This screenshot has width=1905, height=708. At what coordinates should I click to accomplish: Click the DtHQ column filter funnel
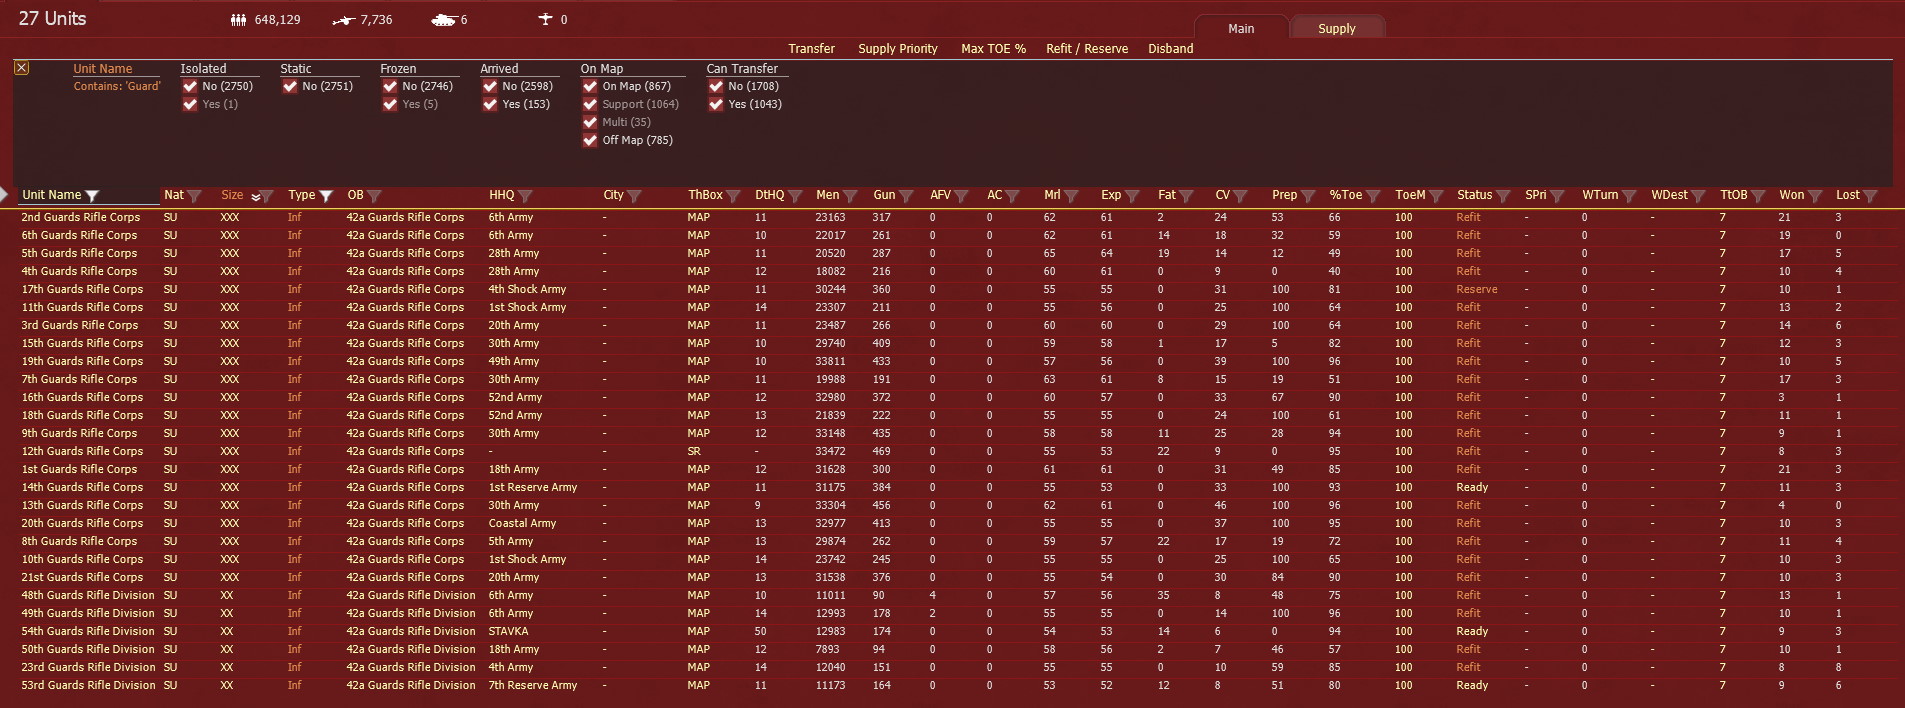point(796,196)
